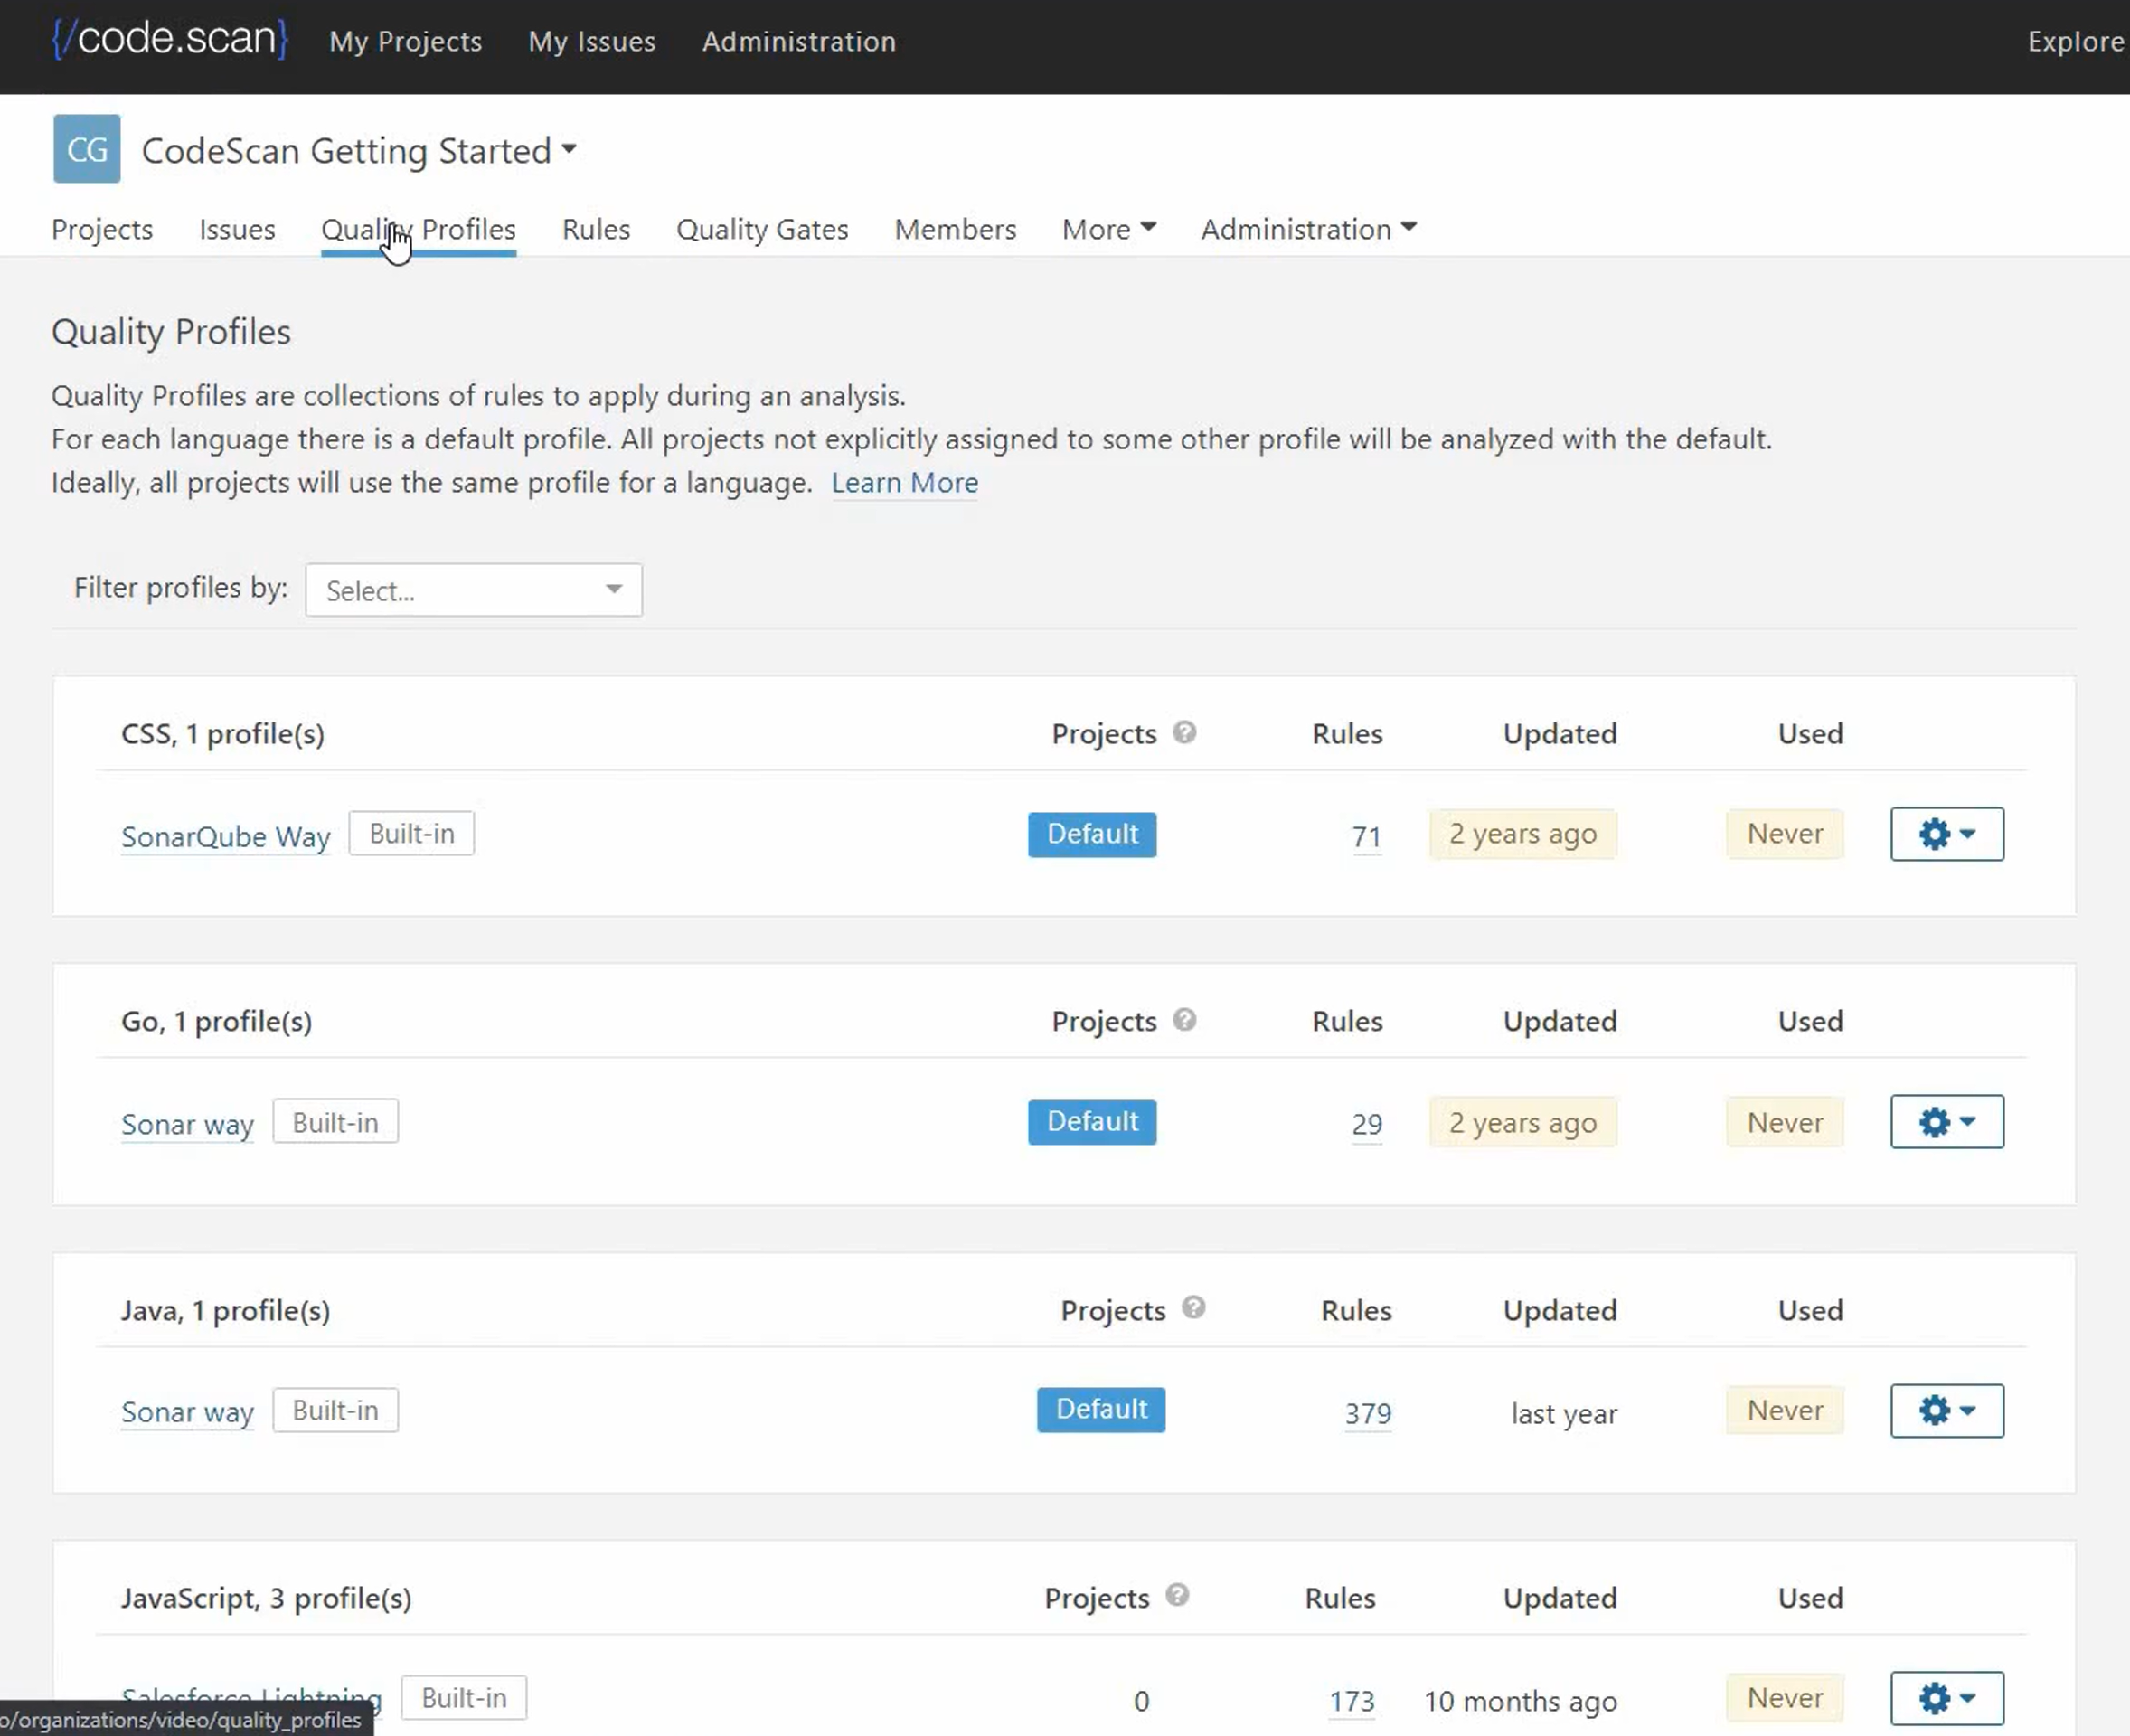The height and width of the screenshot is (1736, 2130).
Task: Open the organization Administration dropdown
Action: click(x=1308, y=229)
